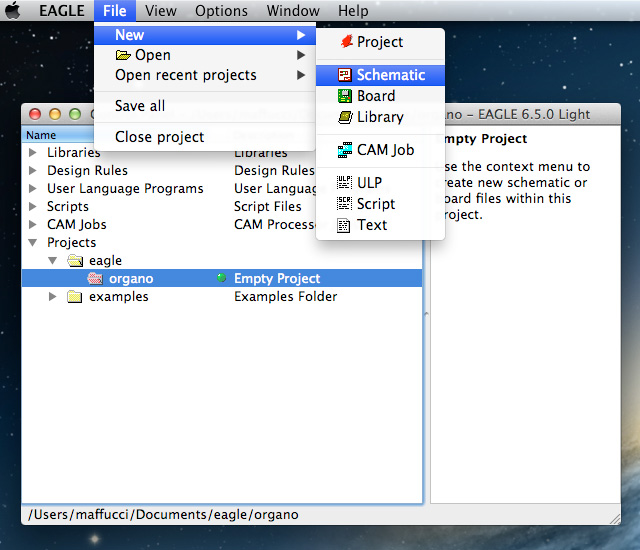Click the Schematic icon in New submenu
The height and width of the screenshot is (550, 640).
tap(344, 75)
